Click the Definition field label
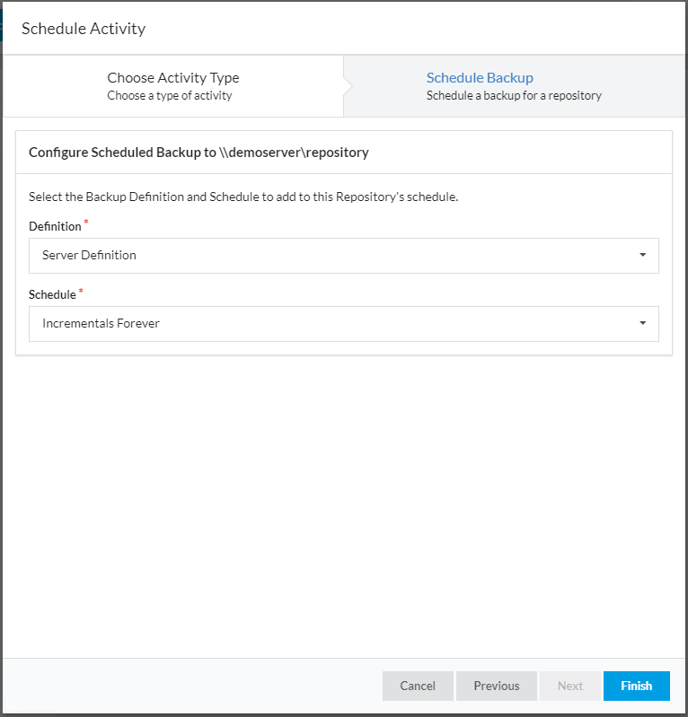Viewport: 688px width, 717px height. coord(55,226)
